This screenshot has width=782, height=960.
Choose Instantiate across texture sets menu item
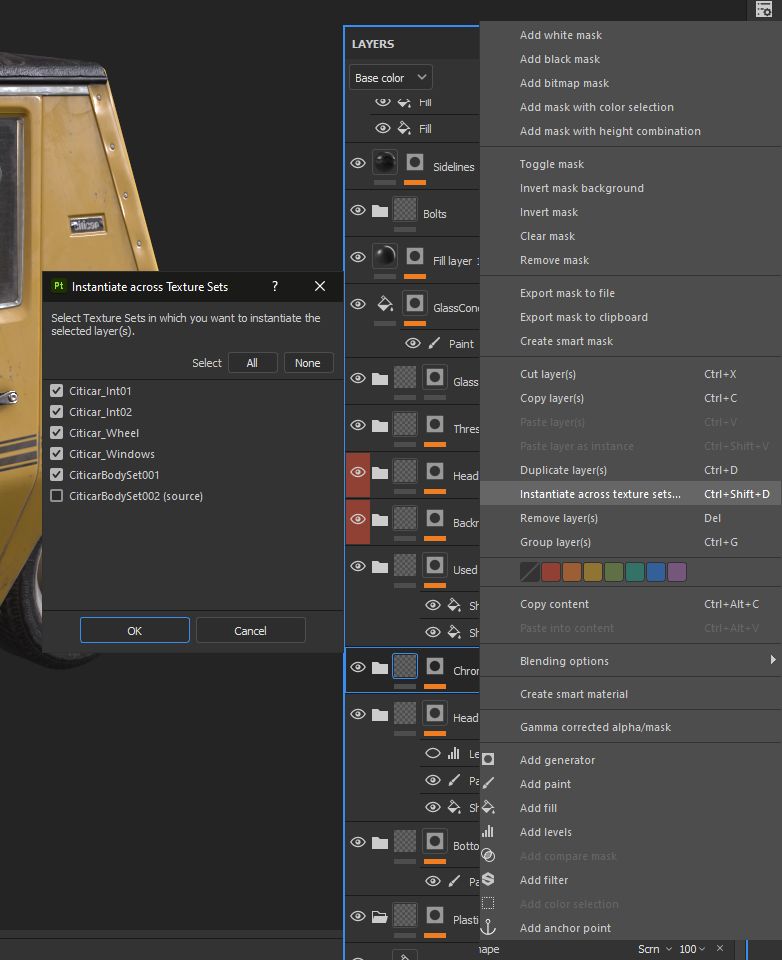point(600,494)
